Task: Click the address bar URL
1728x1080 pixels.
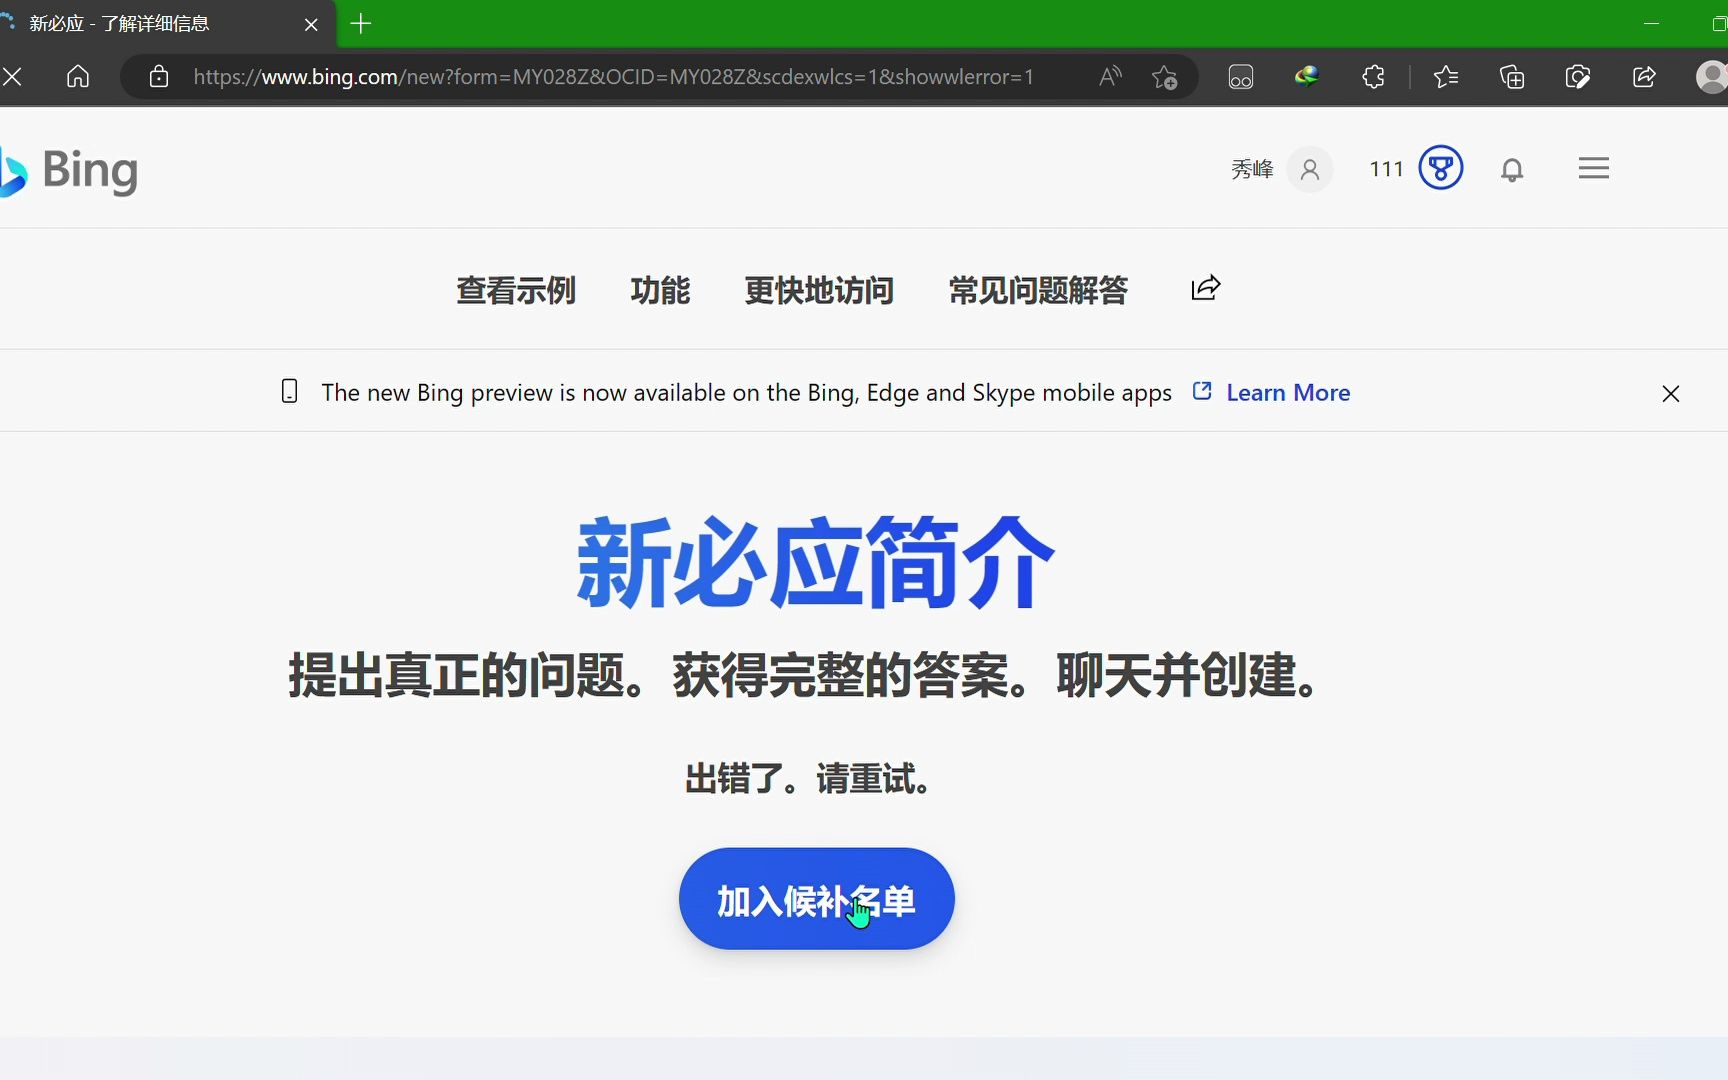Action: click(x=613, y=77)
